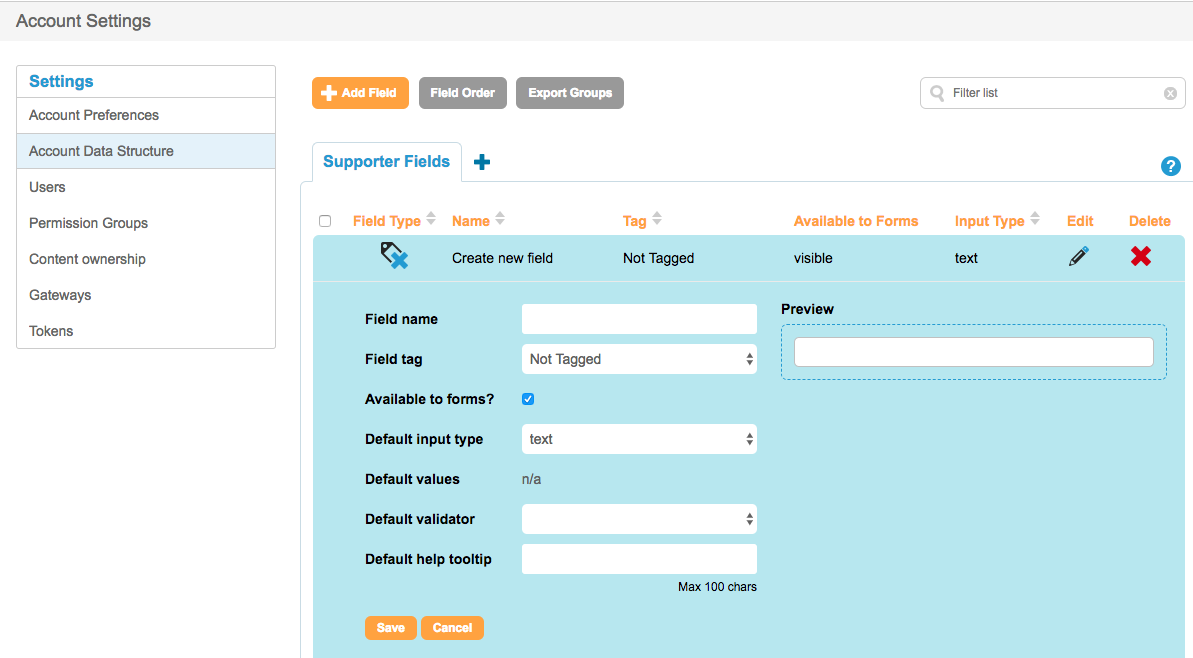Click the blue help question mark icon

coord(1171,166)
